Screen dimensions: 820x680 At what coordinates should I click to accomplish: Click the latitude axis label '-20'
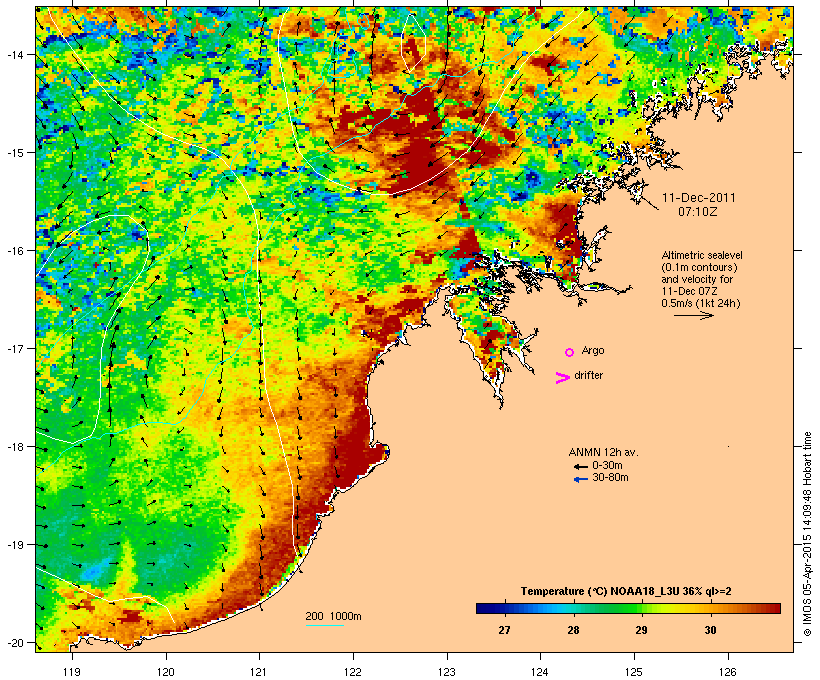click(x=14, y=643)
